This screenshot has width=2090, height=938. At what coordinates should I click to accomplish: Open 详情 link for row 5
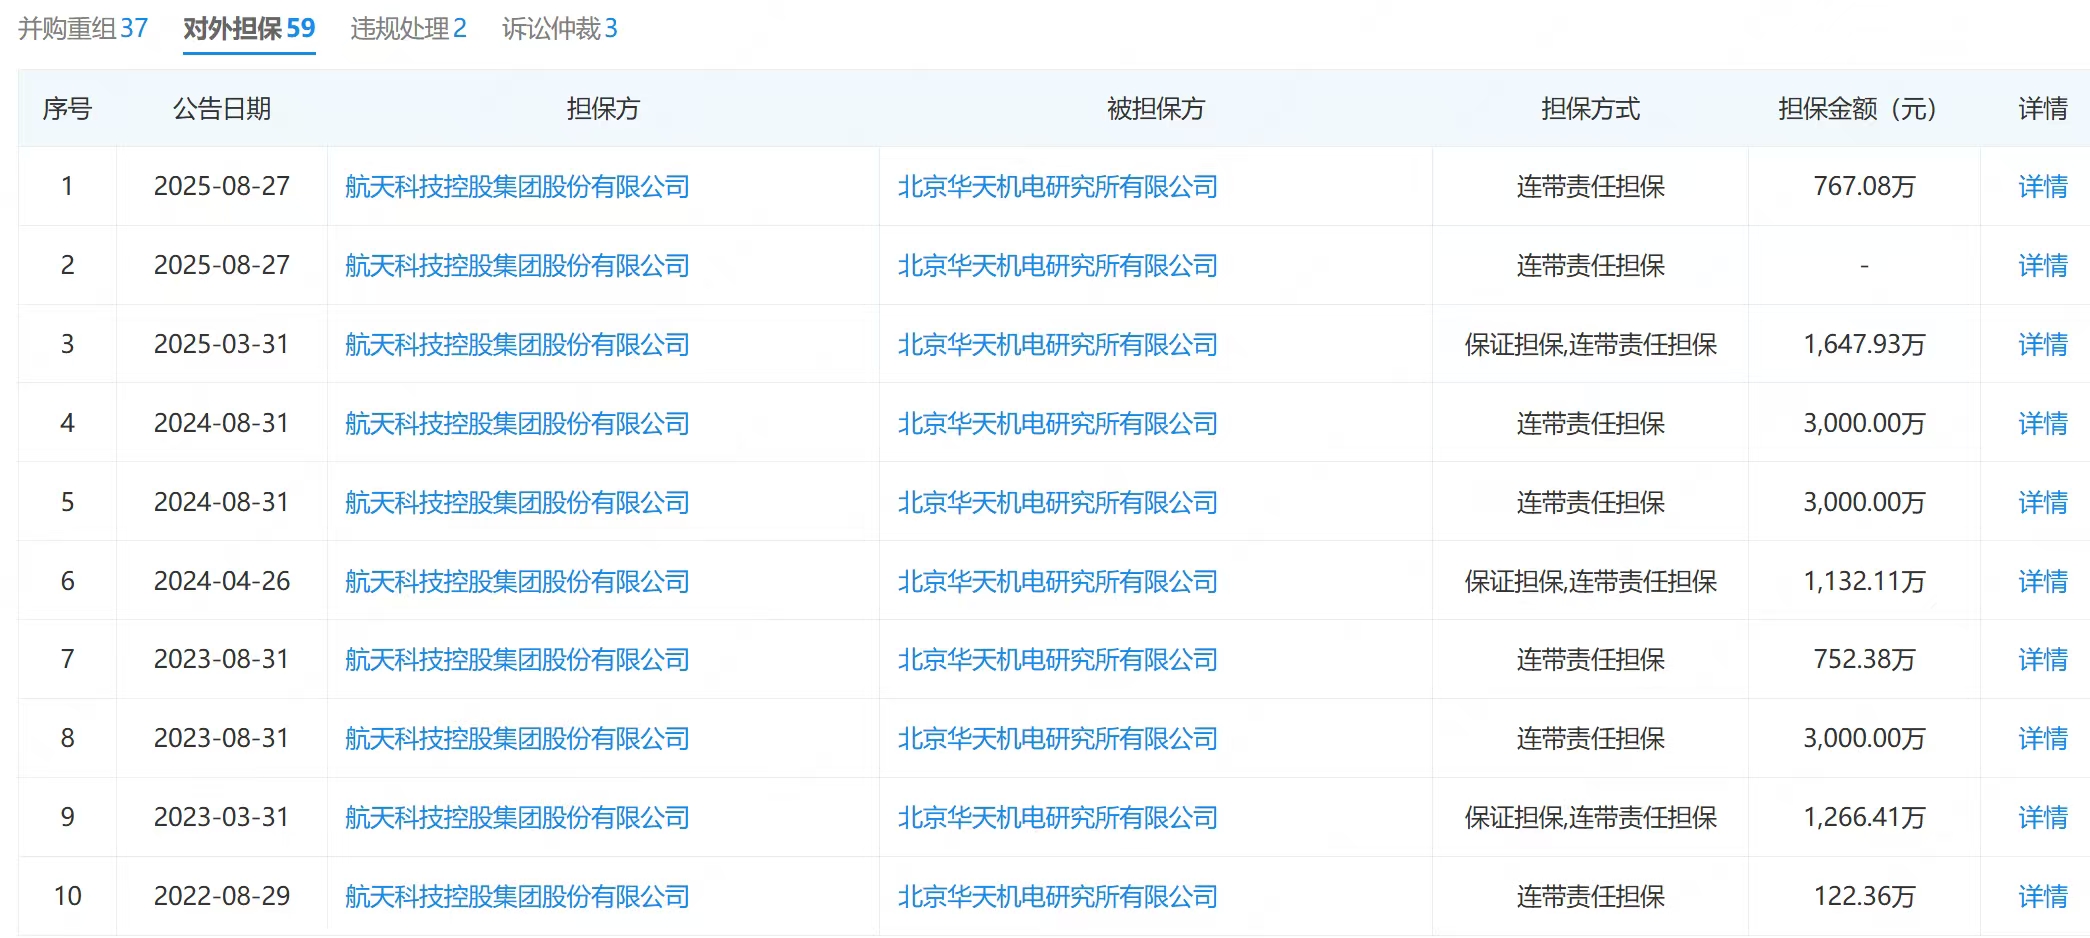(x=2042, y=503)
